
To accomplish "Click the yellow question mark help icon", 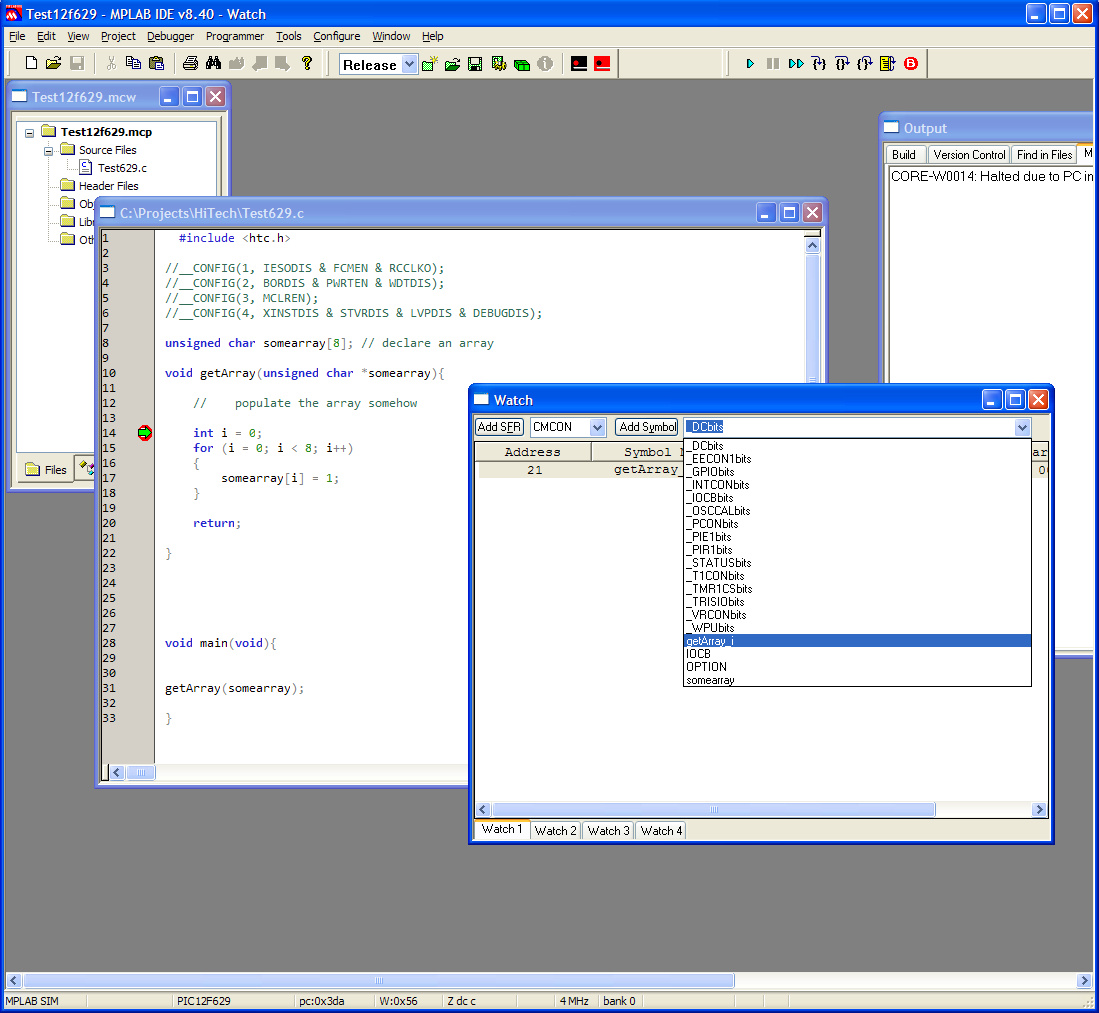I will click(x=306, y=63).
